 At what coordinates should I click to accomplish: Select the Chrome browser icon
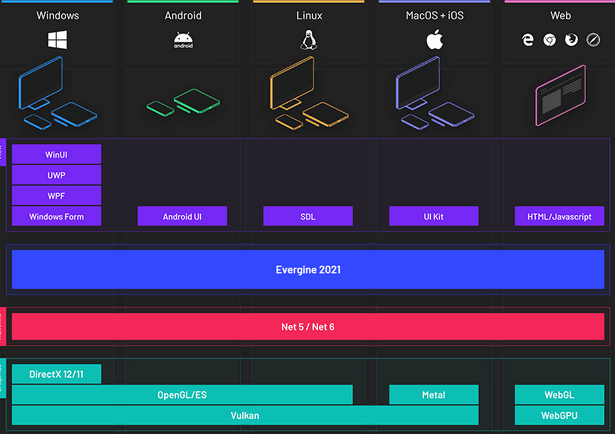pyautogui.click(x=549, y=40)
